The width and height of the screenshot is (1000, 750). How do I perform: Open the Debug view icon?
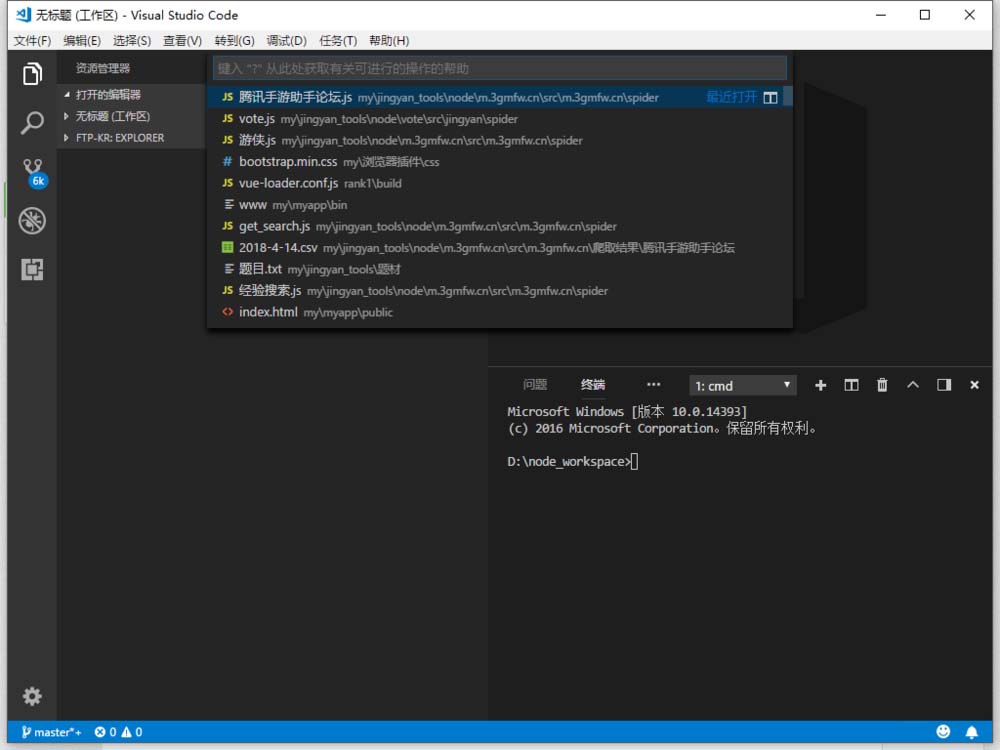coord(32,221)
